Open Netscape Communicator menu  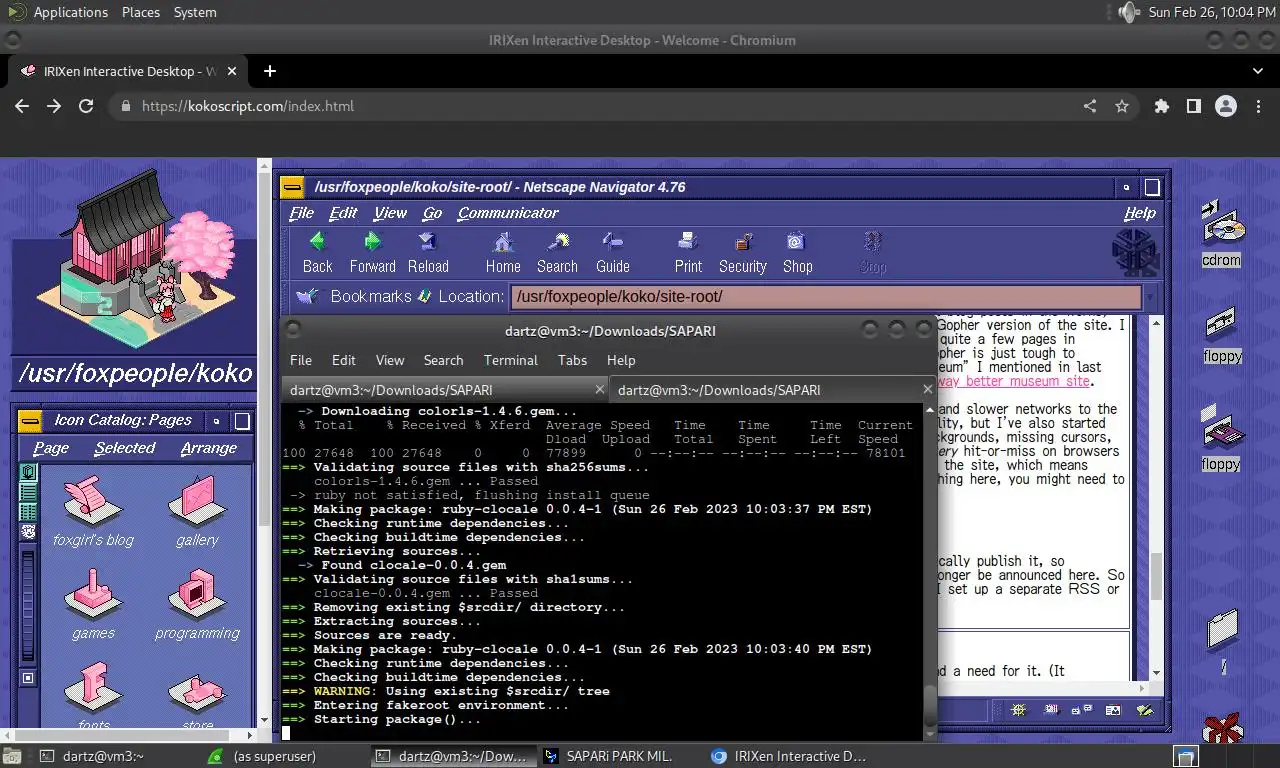coord(508,213)
